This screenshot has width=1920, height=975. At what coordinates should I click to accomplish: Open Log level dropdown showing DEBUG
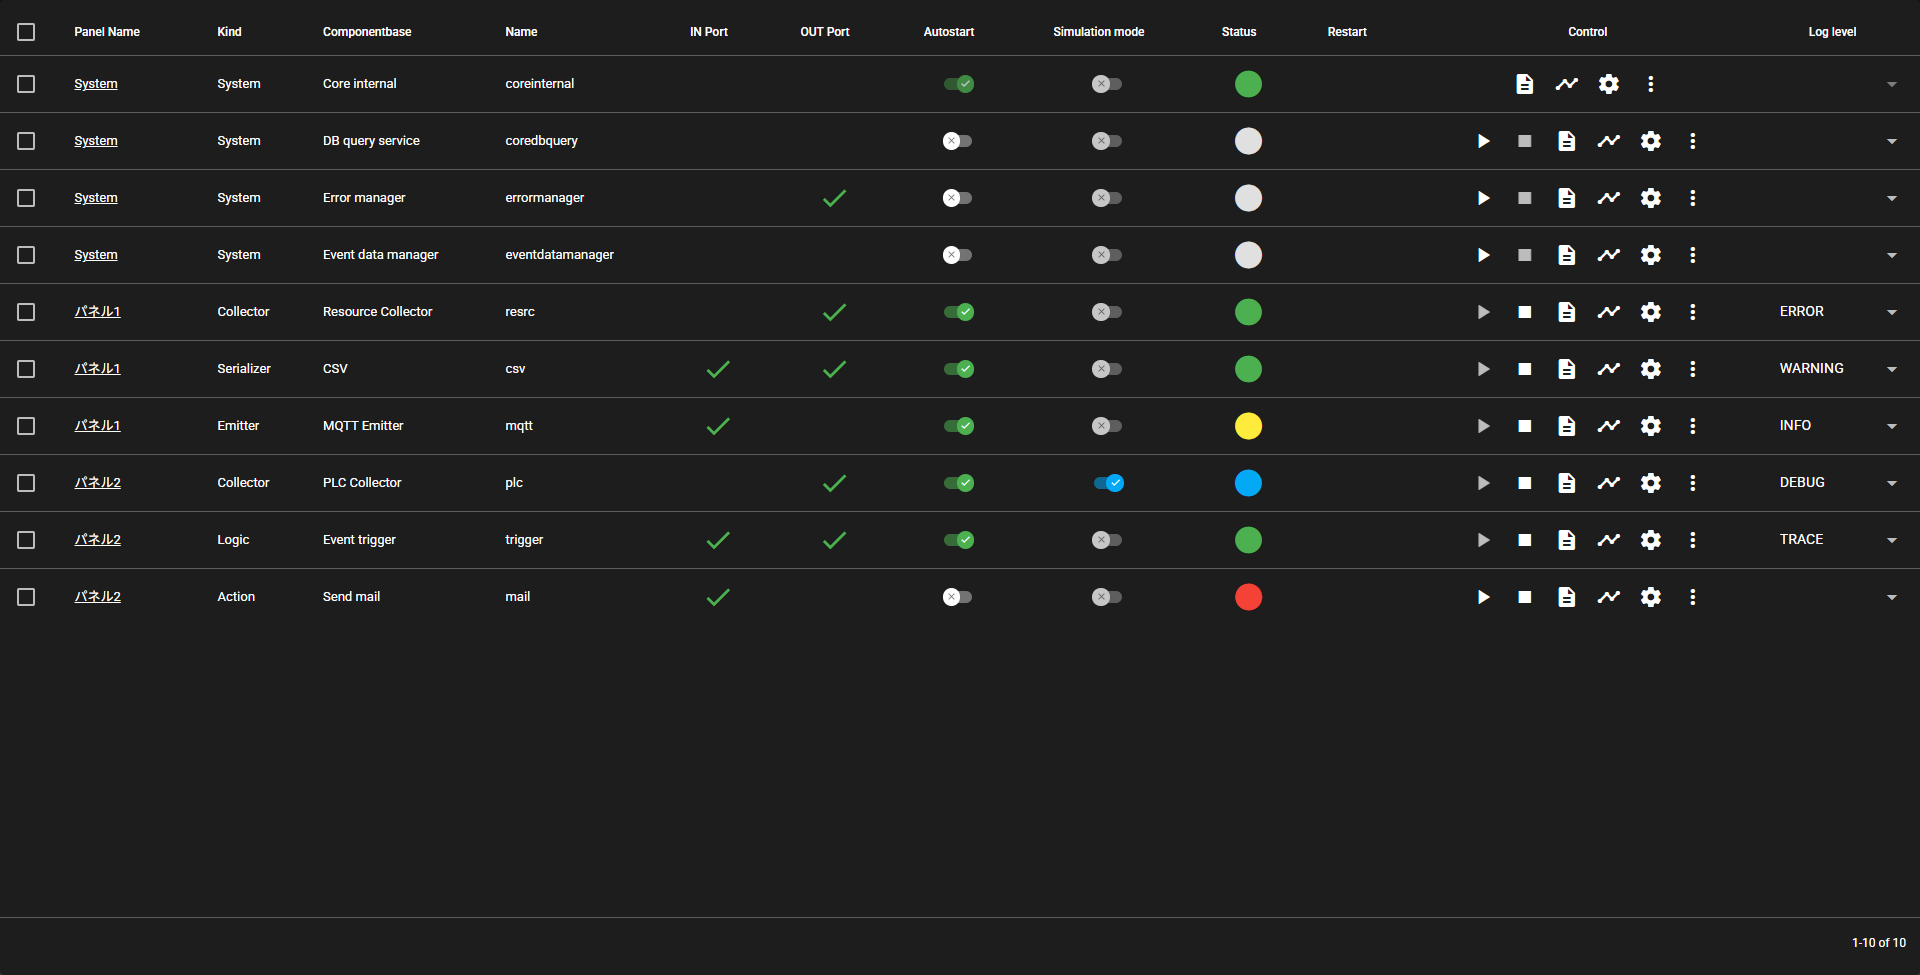(1891, 483)
